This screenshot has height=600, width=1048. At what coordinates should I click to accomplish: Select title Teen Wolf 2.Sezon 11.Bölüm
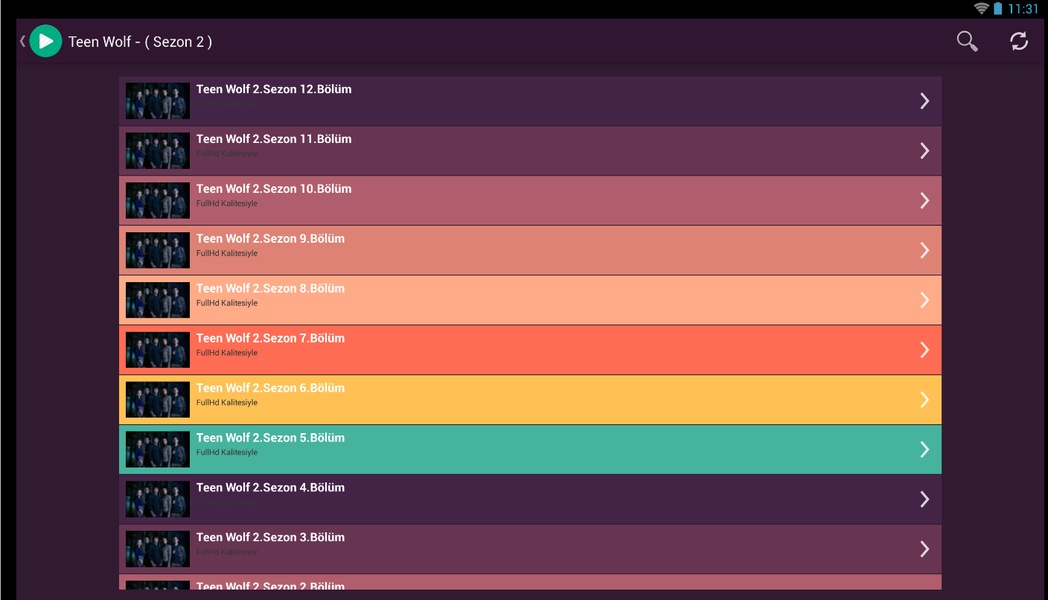(273, 139)
